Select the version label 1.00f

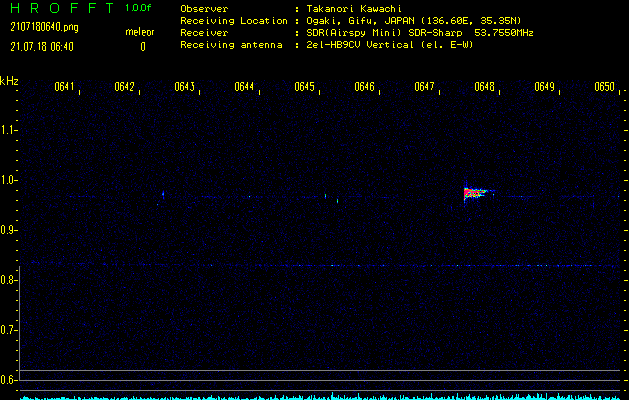(x=138, y=8)
